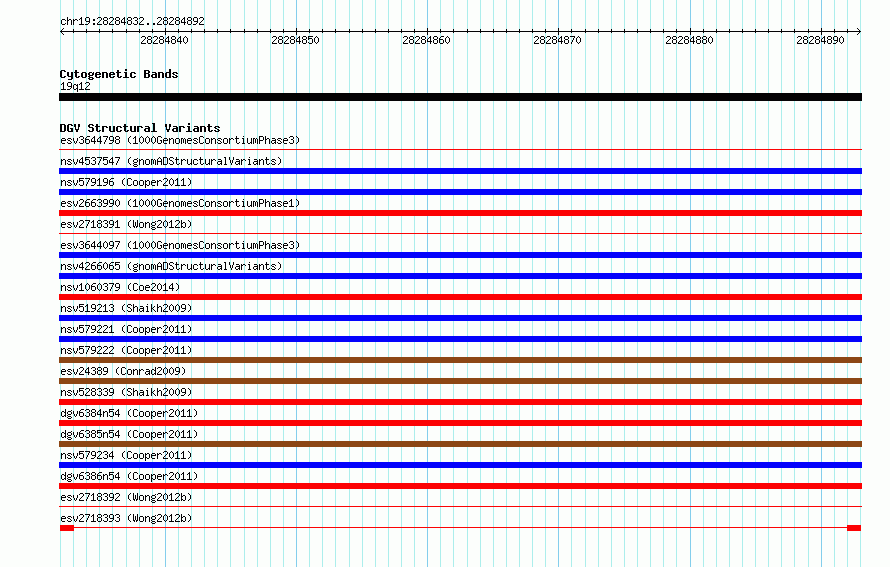The height and width of the screenshot is (567, 890).
Task: Click the left red end block of esv2718393
Action: [x=67, y=528]
